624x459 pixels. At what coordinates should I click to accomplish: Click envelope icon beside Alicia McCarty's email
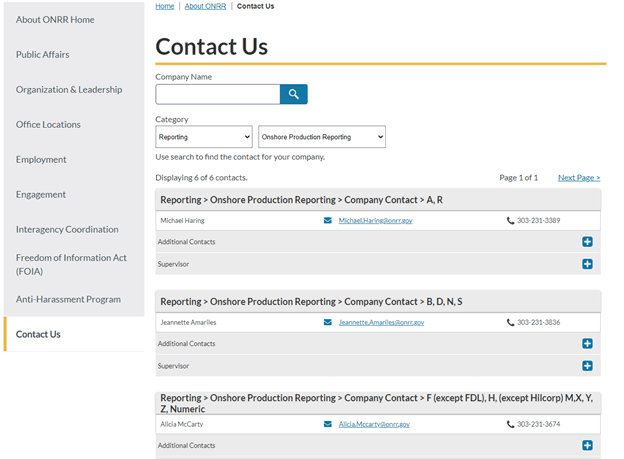pos(328,424)
